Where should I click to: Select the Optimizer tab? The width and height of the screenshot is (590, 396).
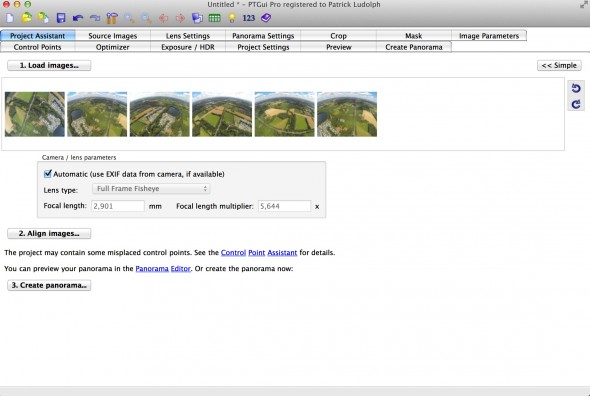pos(113,47)
